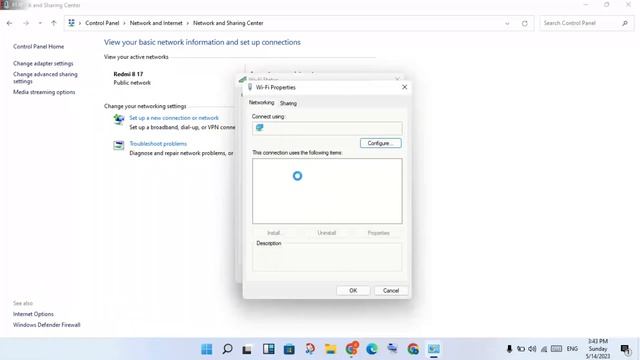Open Media streaming options
Screen dimensions: 640x360
pyautogui.click(x=44, y=92)
